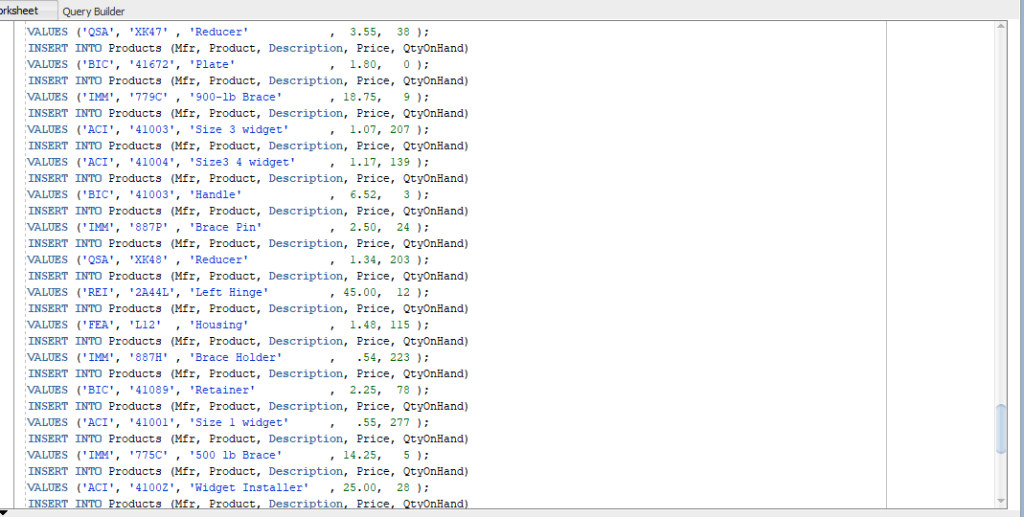Image resolution: width=1024 pixels, height=517 pixels.
Task: Click the 'Brace Pin' description
Action: click(225, 228)
